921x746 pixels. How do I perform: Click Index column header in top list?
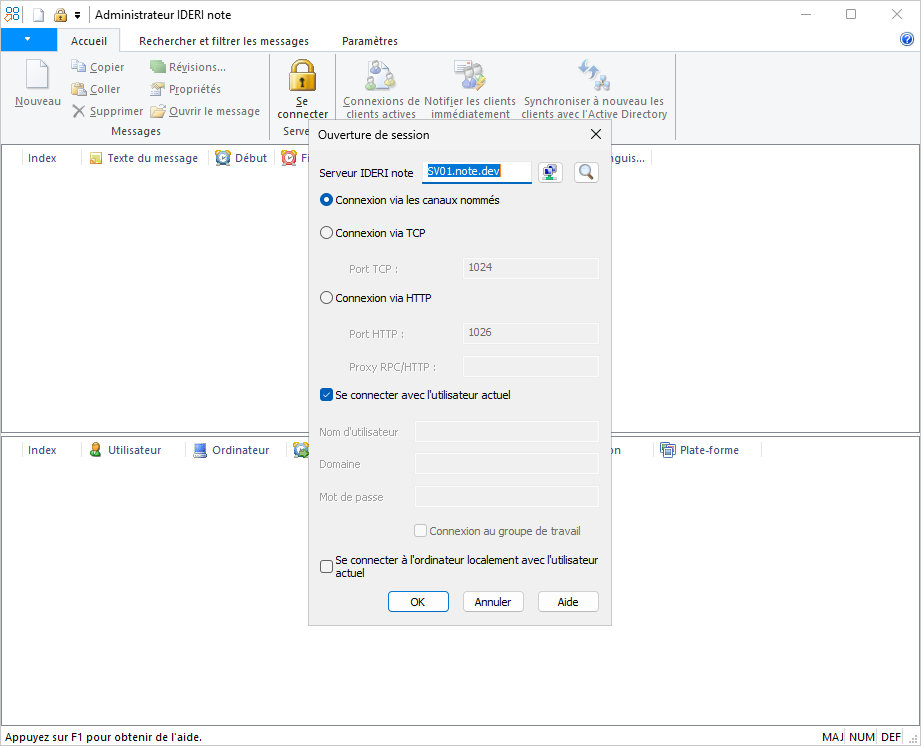(42, 158)
